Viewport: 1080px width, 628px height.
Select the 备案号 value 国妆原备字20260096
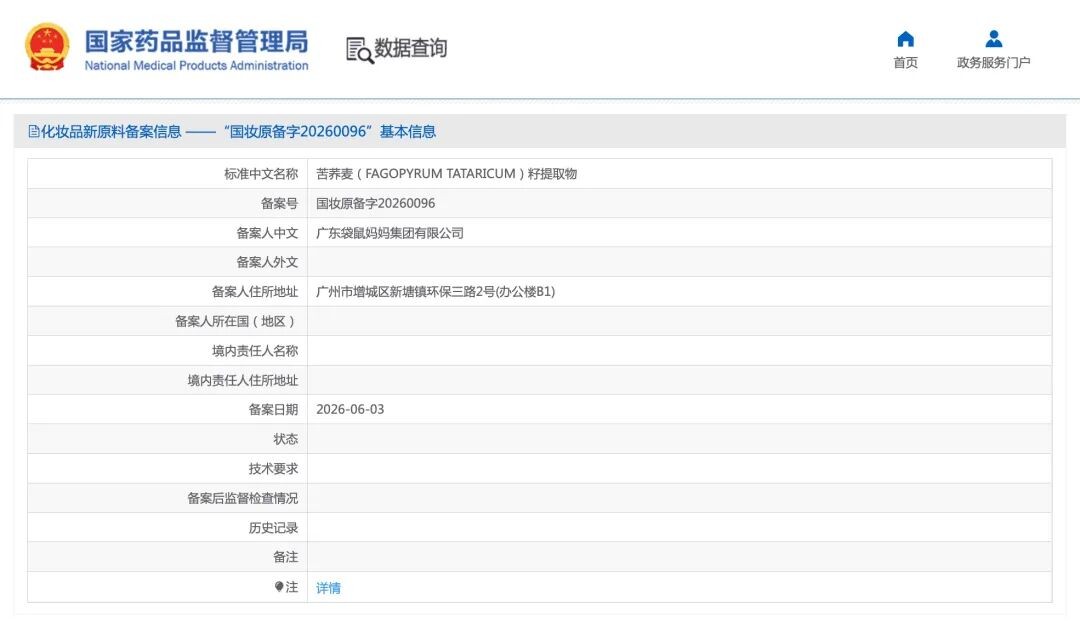pyautogui.click(x=375, y=203)
